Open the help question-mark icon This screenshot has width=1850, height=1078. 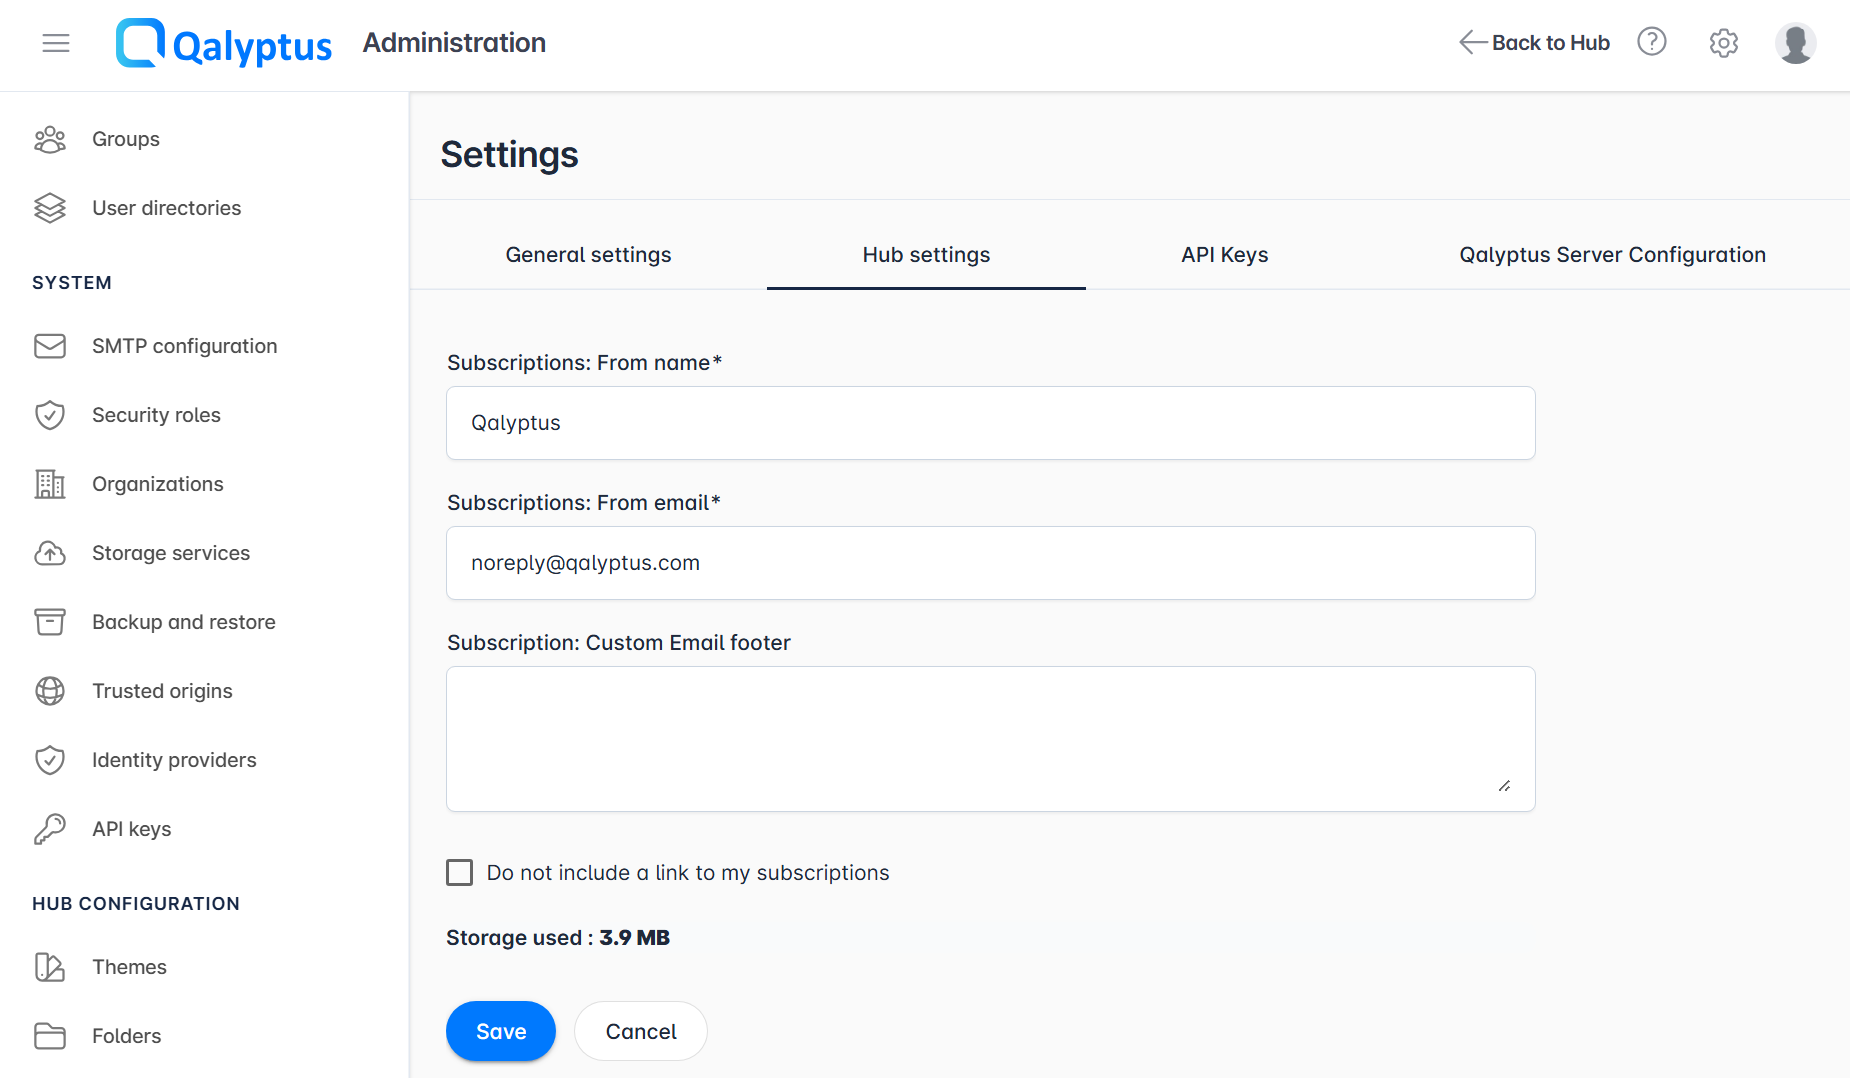1651,42
